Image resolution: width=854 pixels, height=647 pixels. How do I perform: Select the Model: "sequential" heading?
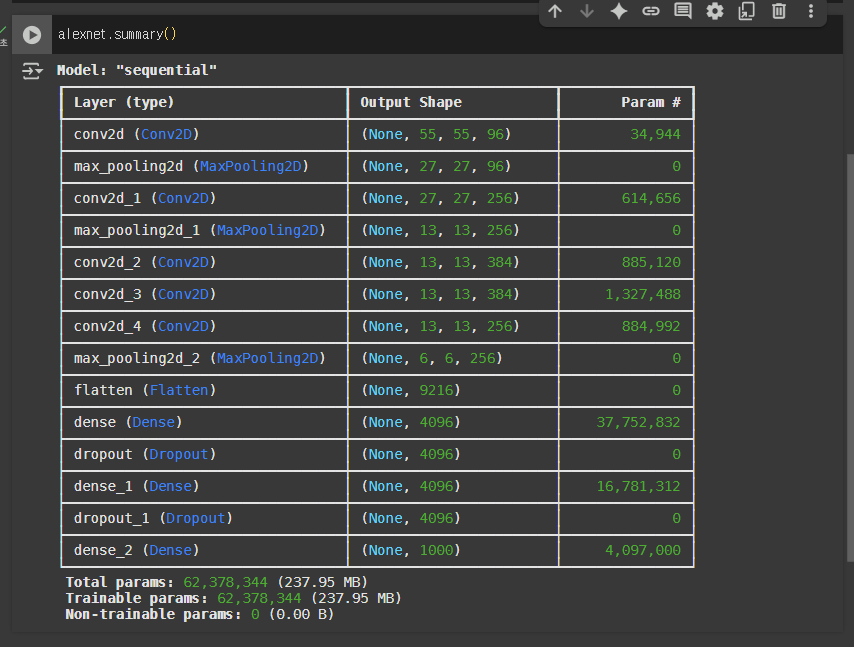coord(137,70)
